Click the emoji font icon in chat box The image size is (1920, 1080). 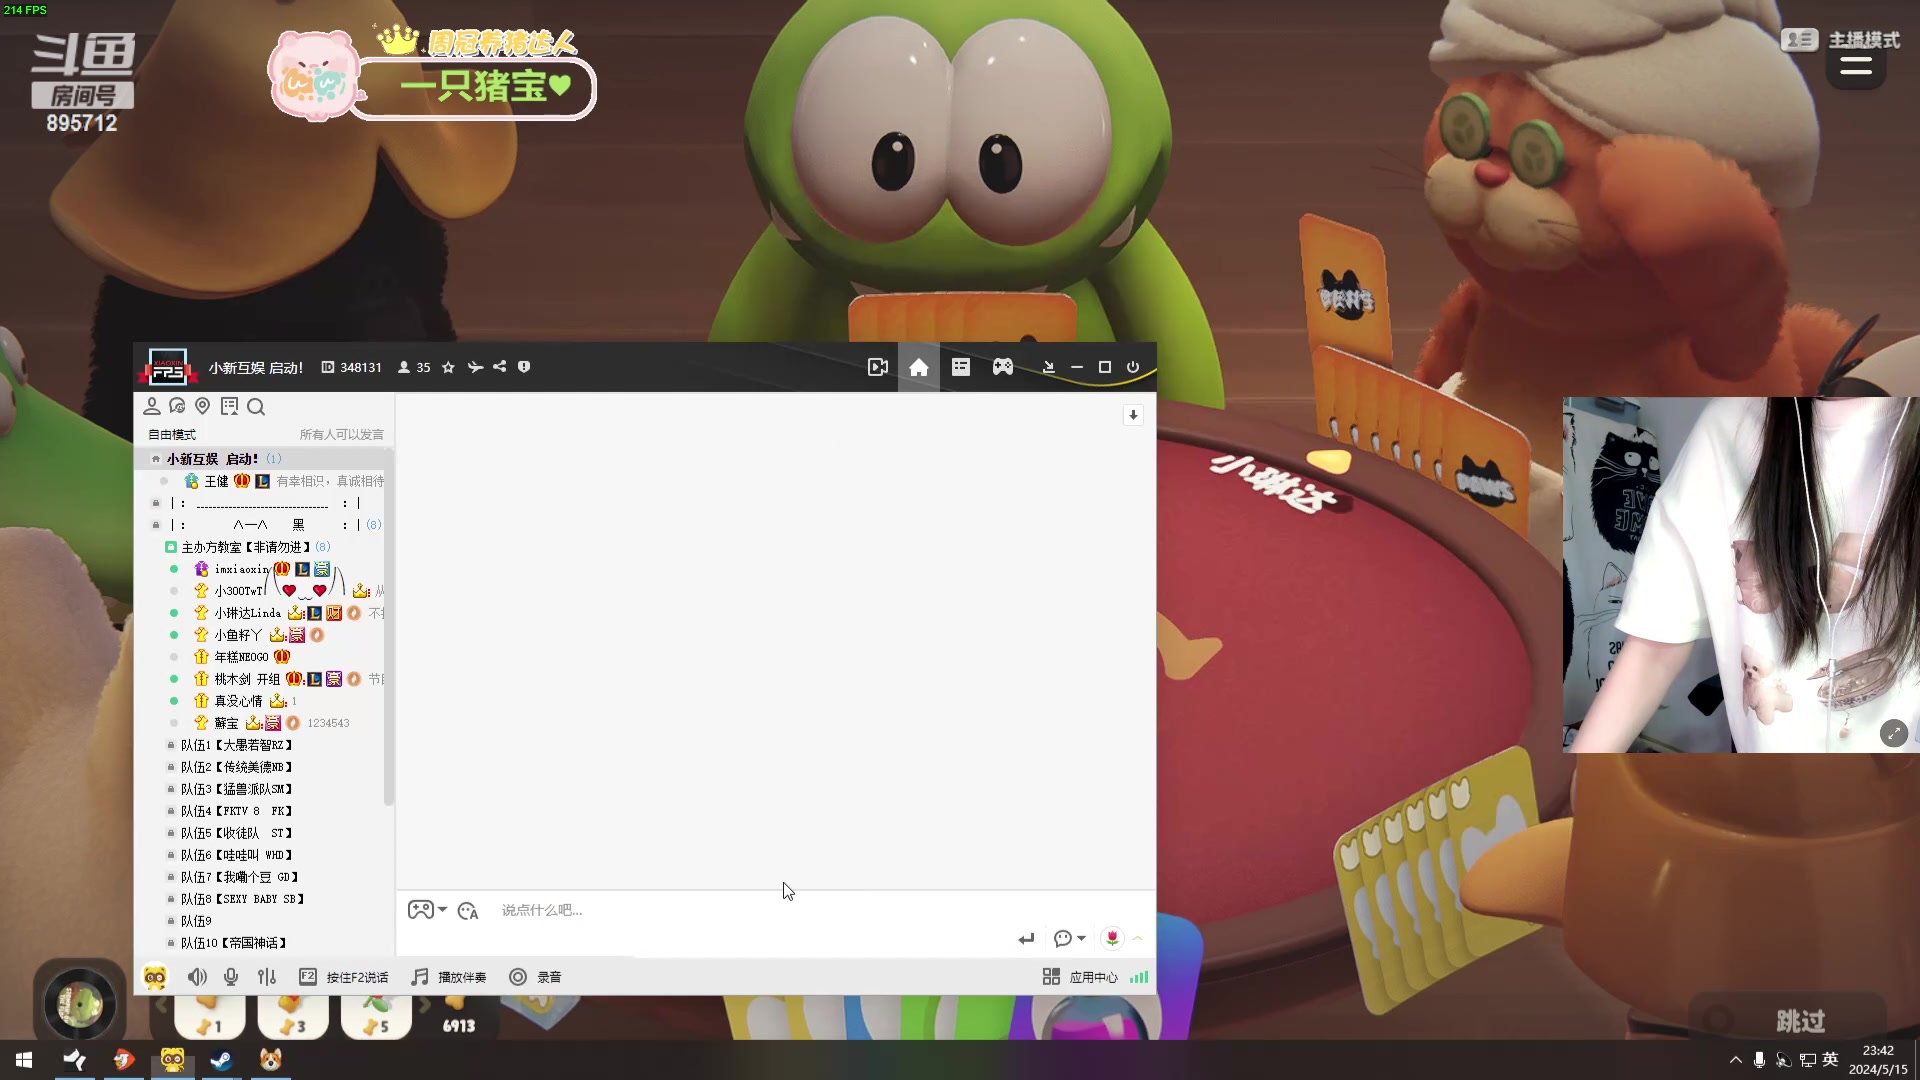coord(467,910)
